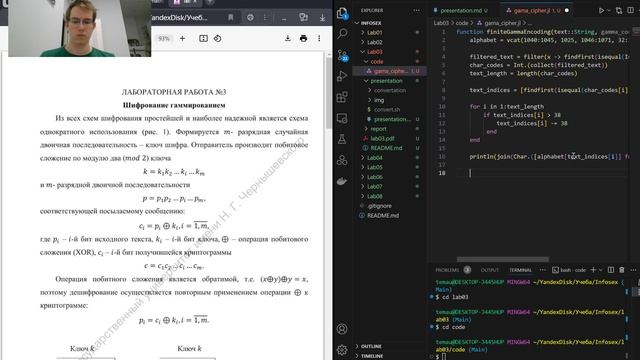The height and width of the screenshot is (360, 640).
Task: Split the editor to the right
Action: 630,10
